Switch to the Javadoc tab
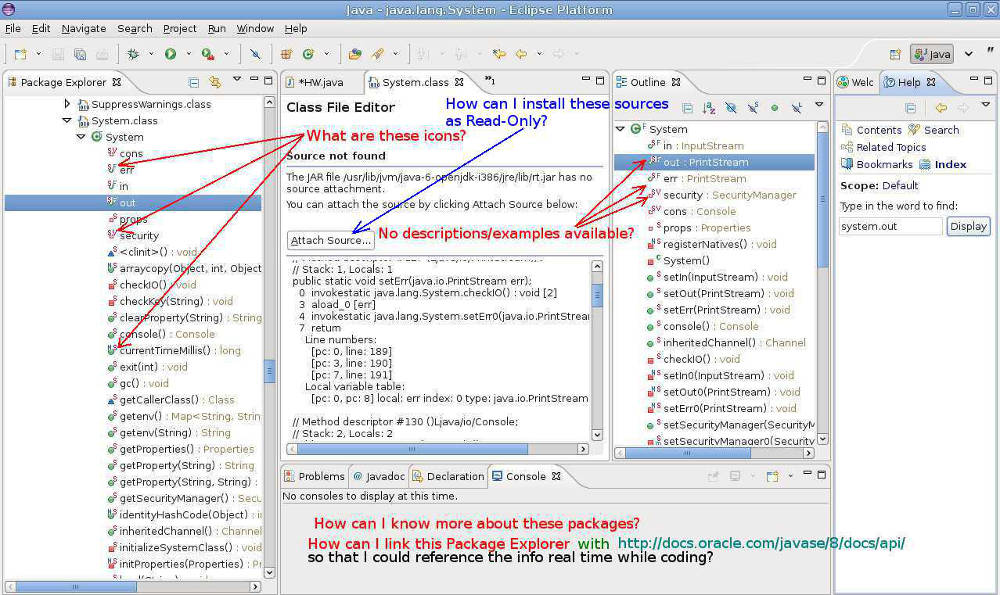Viewport: 1000px width, 595px height. pyautogui.click(x=379, y=476)
